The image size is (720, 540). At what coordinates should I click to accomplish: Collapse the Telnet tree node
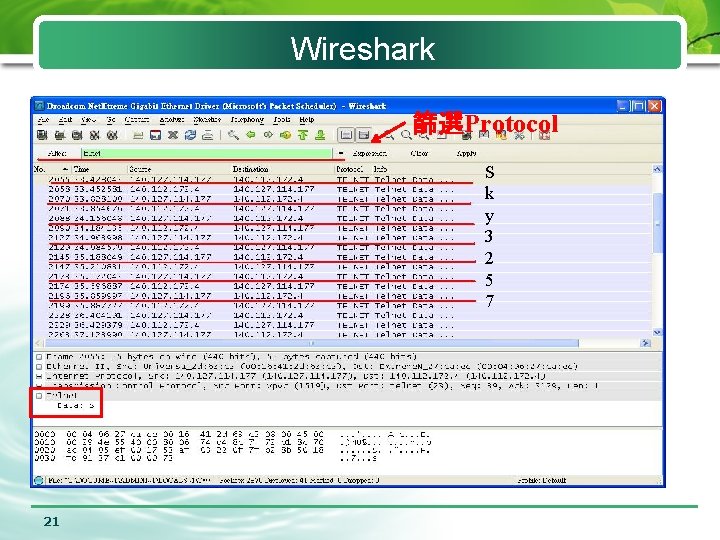[x=39, y=395]
